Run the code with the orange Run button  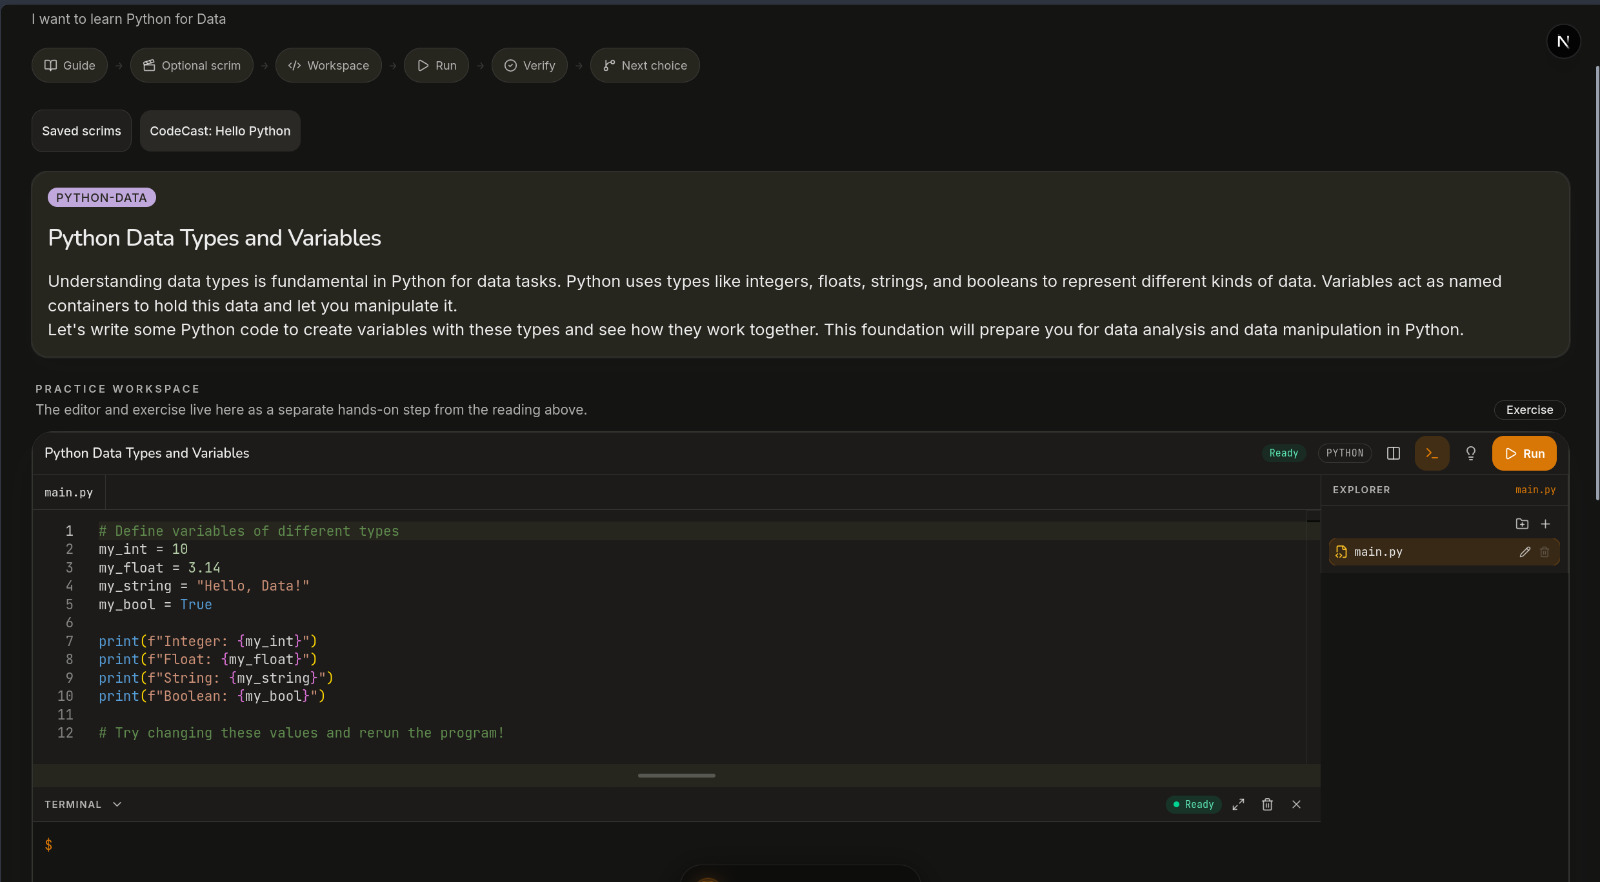tap(1525, 453)
